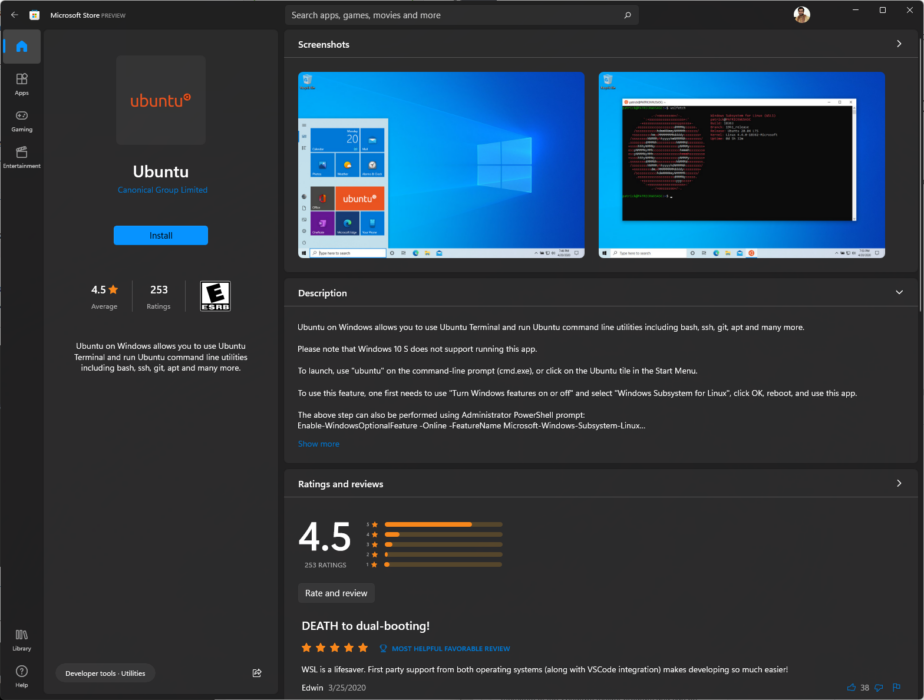Click the share icon below the app description
The width and height of the screenshot is (924, 700).
(x=257, y=673)
